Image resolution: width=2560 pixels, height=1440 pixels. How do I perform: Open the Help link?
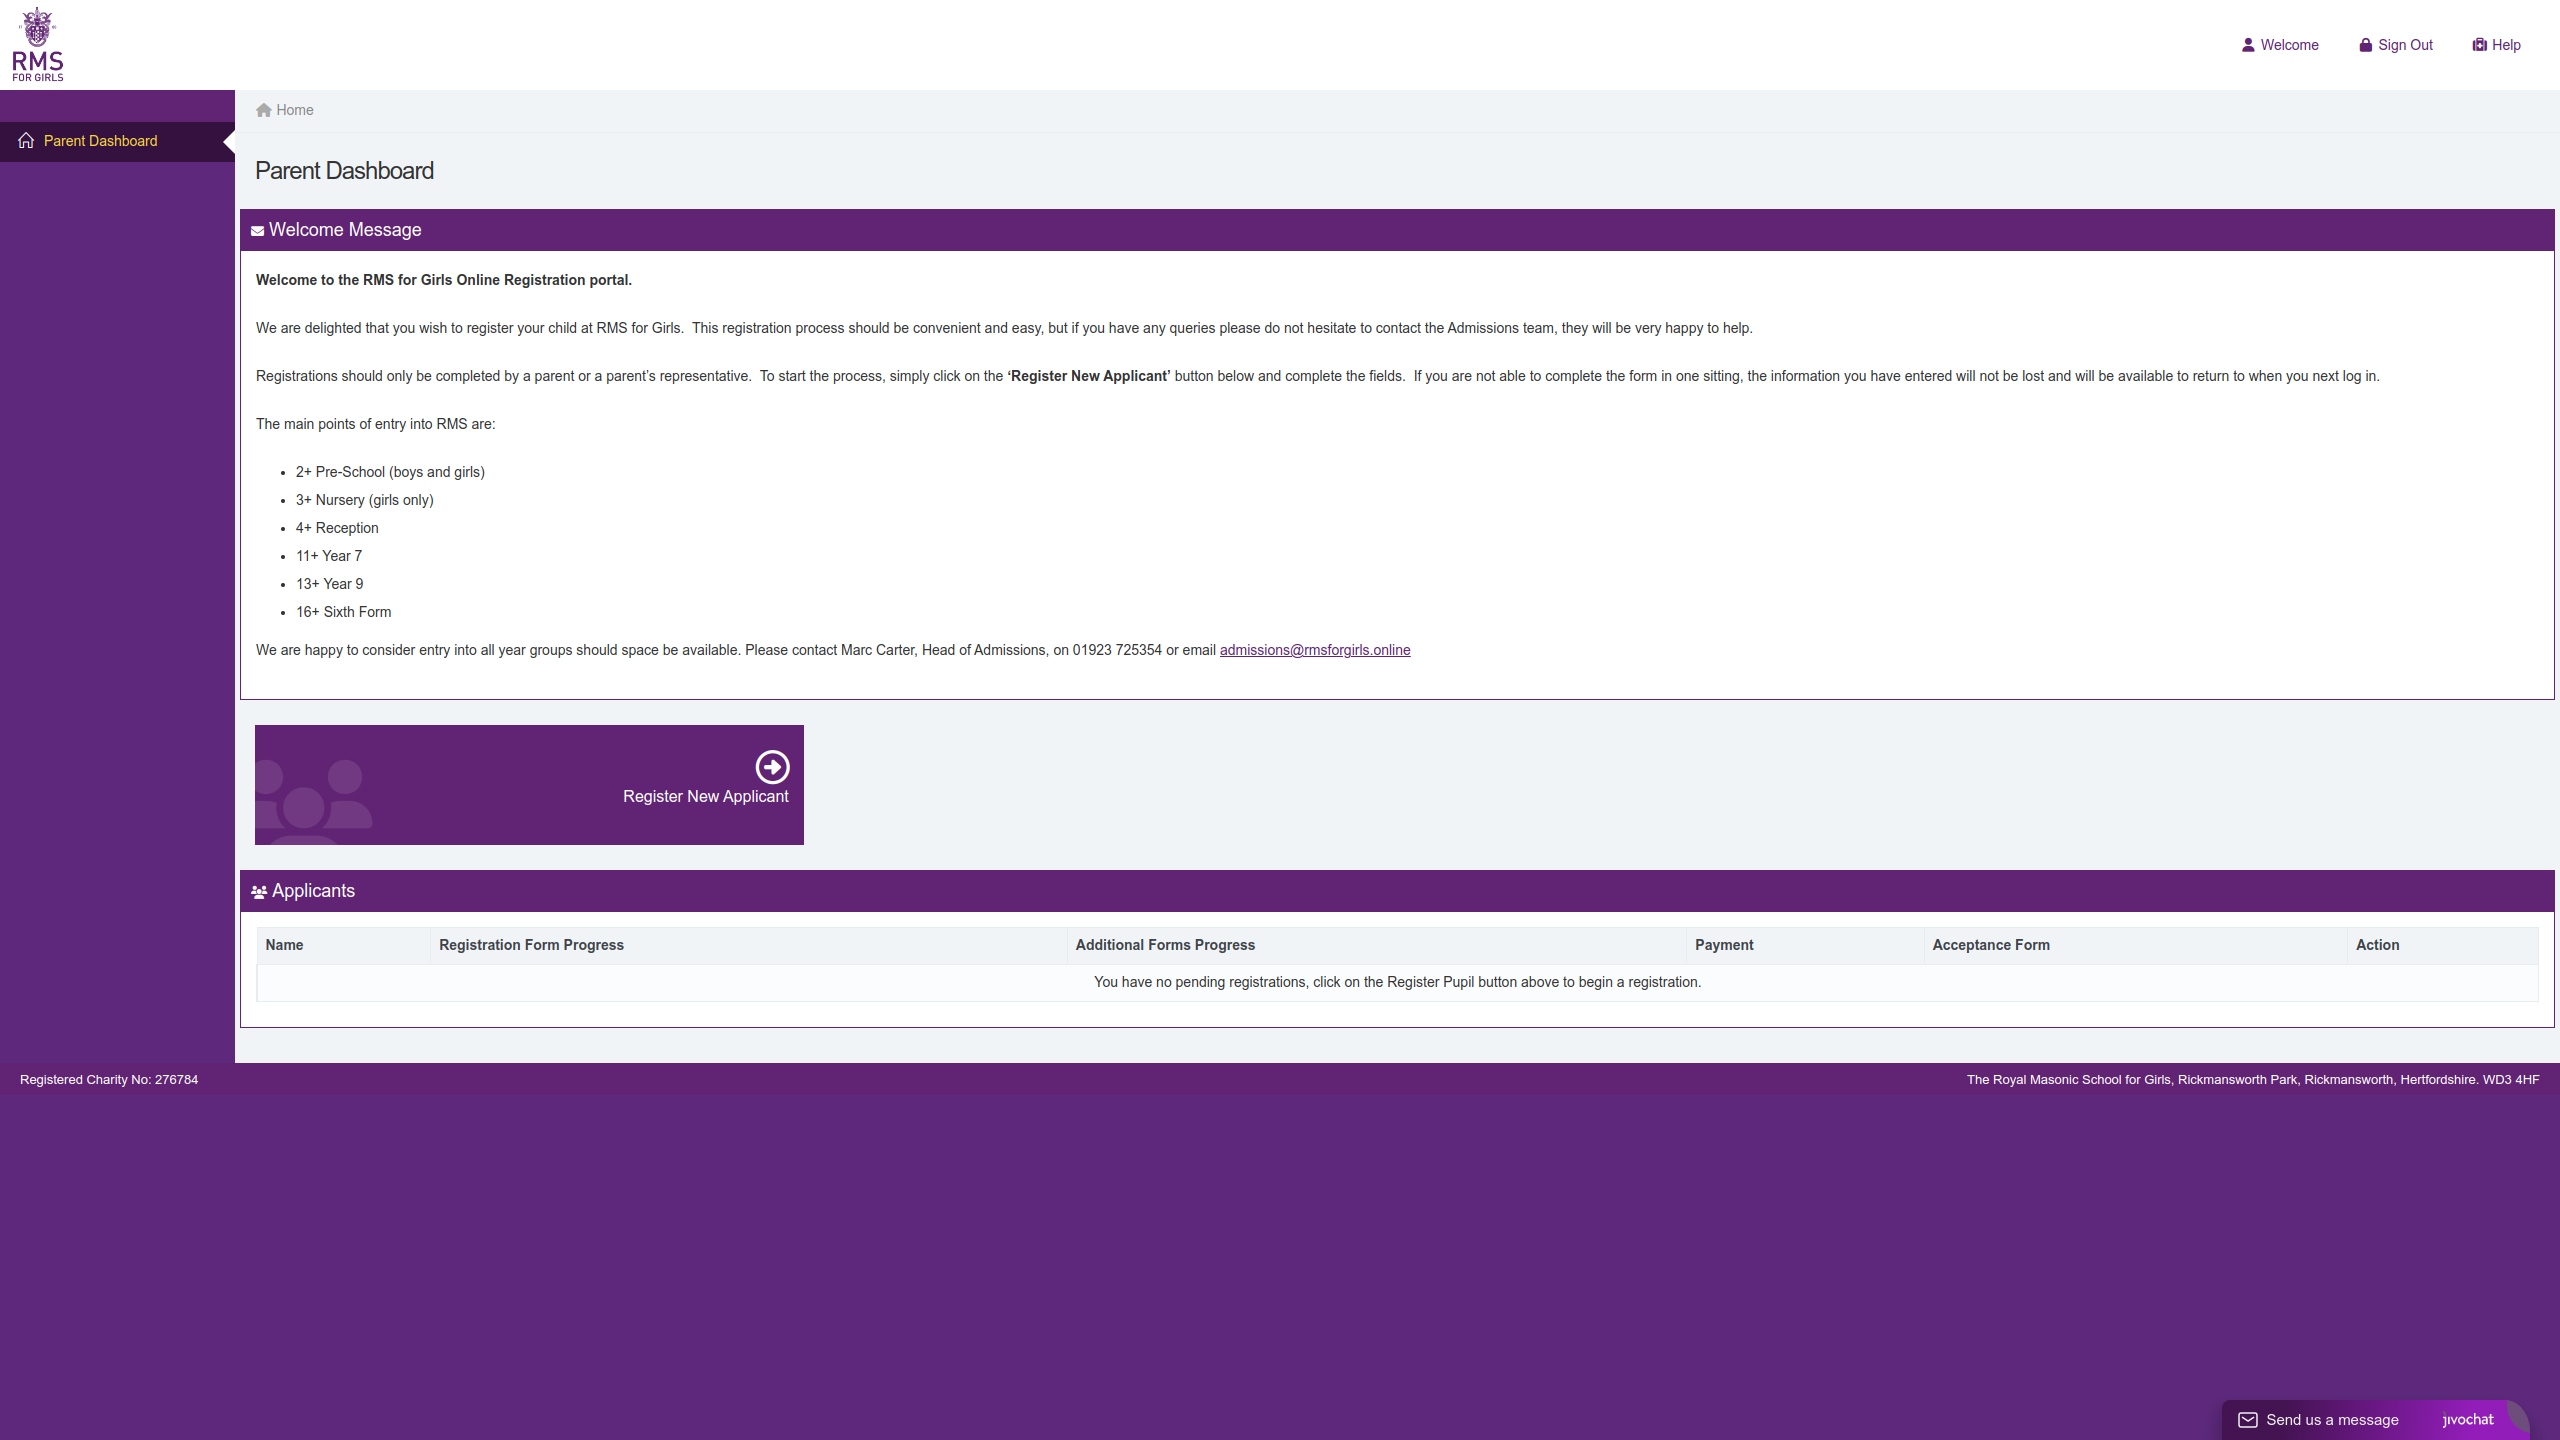pyautogui.click(x=2496, y=45)
